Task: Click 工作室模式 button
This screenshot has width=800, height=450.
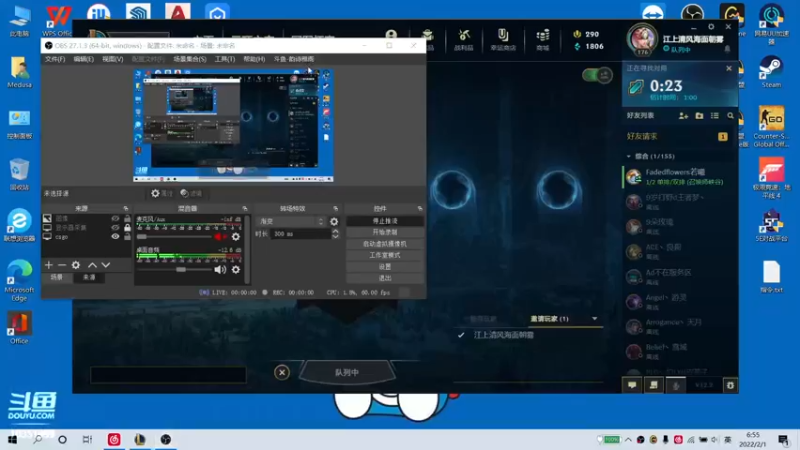Action: 385,255
